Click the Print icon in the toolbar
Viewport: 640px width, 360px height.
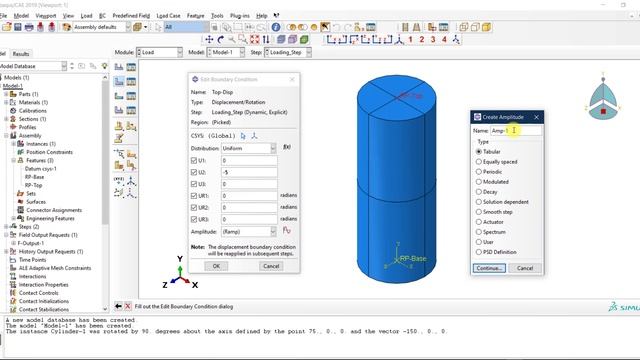pyautogui.click(x=29, y=27)
